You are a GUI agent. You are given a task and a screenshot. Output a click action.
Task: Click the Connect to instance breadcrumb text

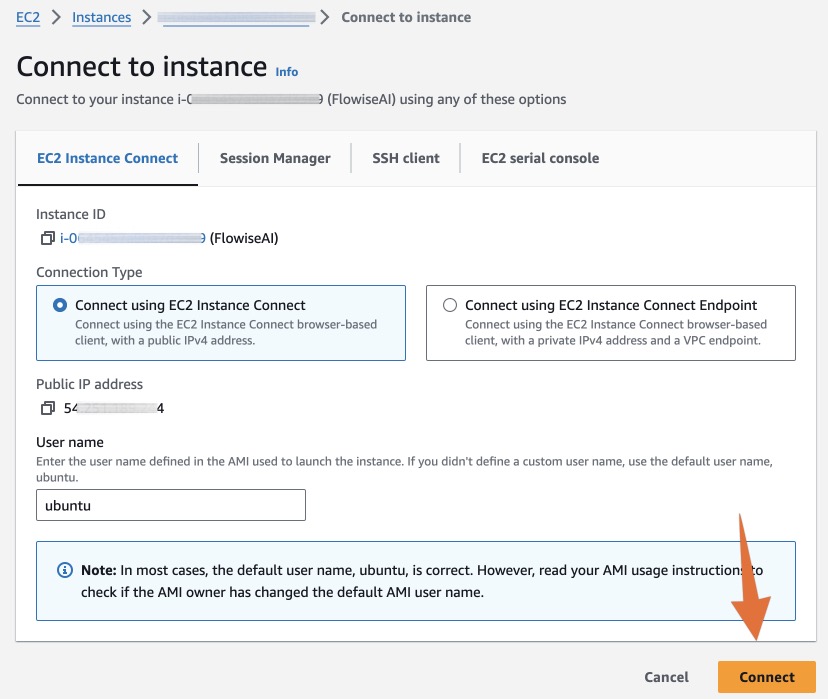pos(406,17)
